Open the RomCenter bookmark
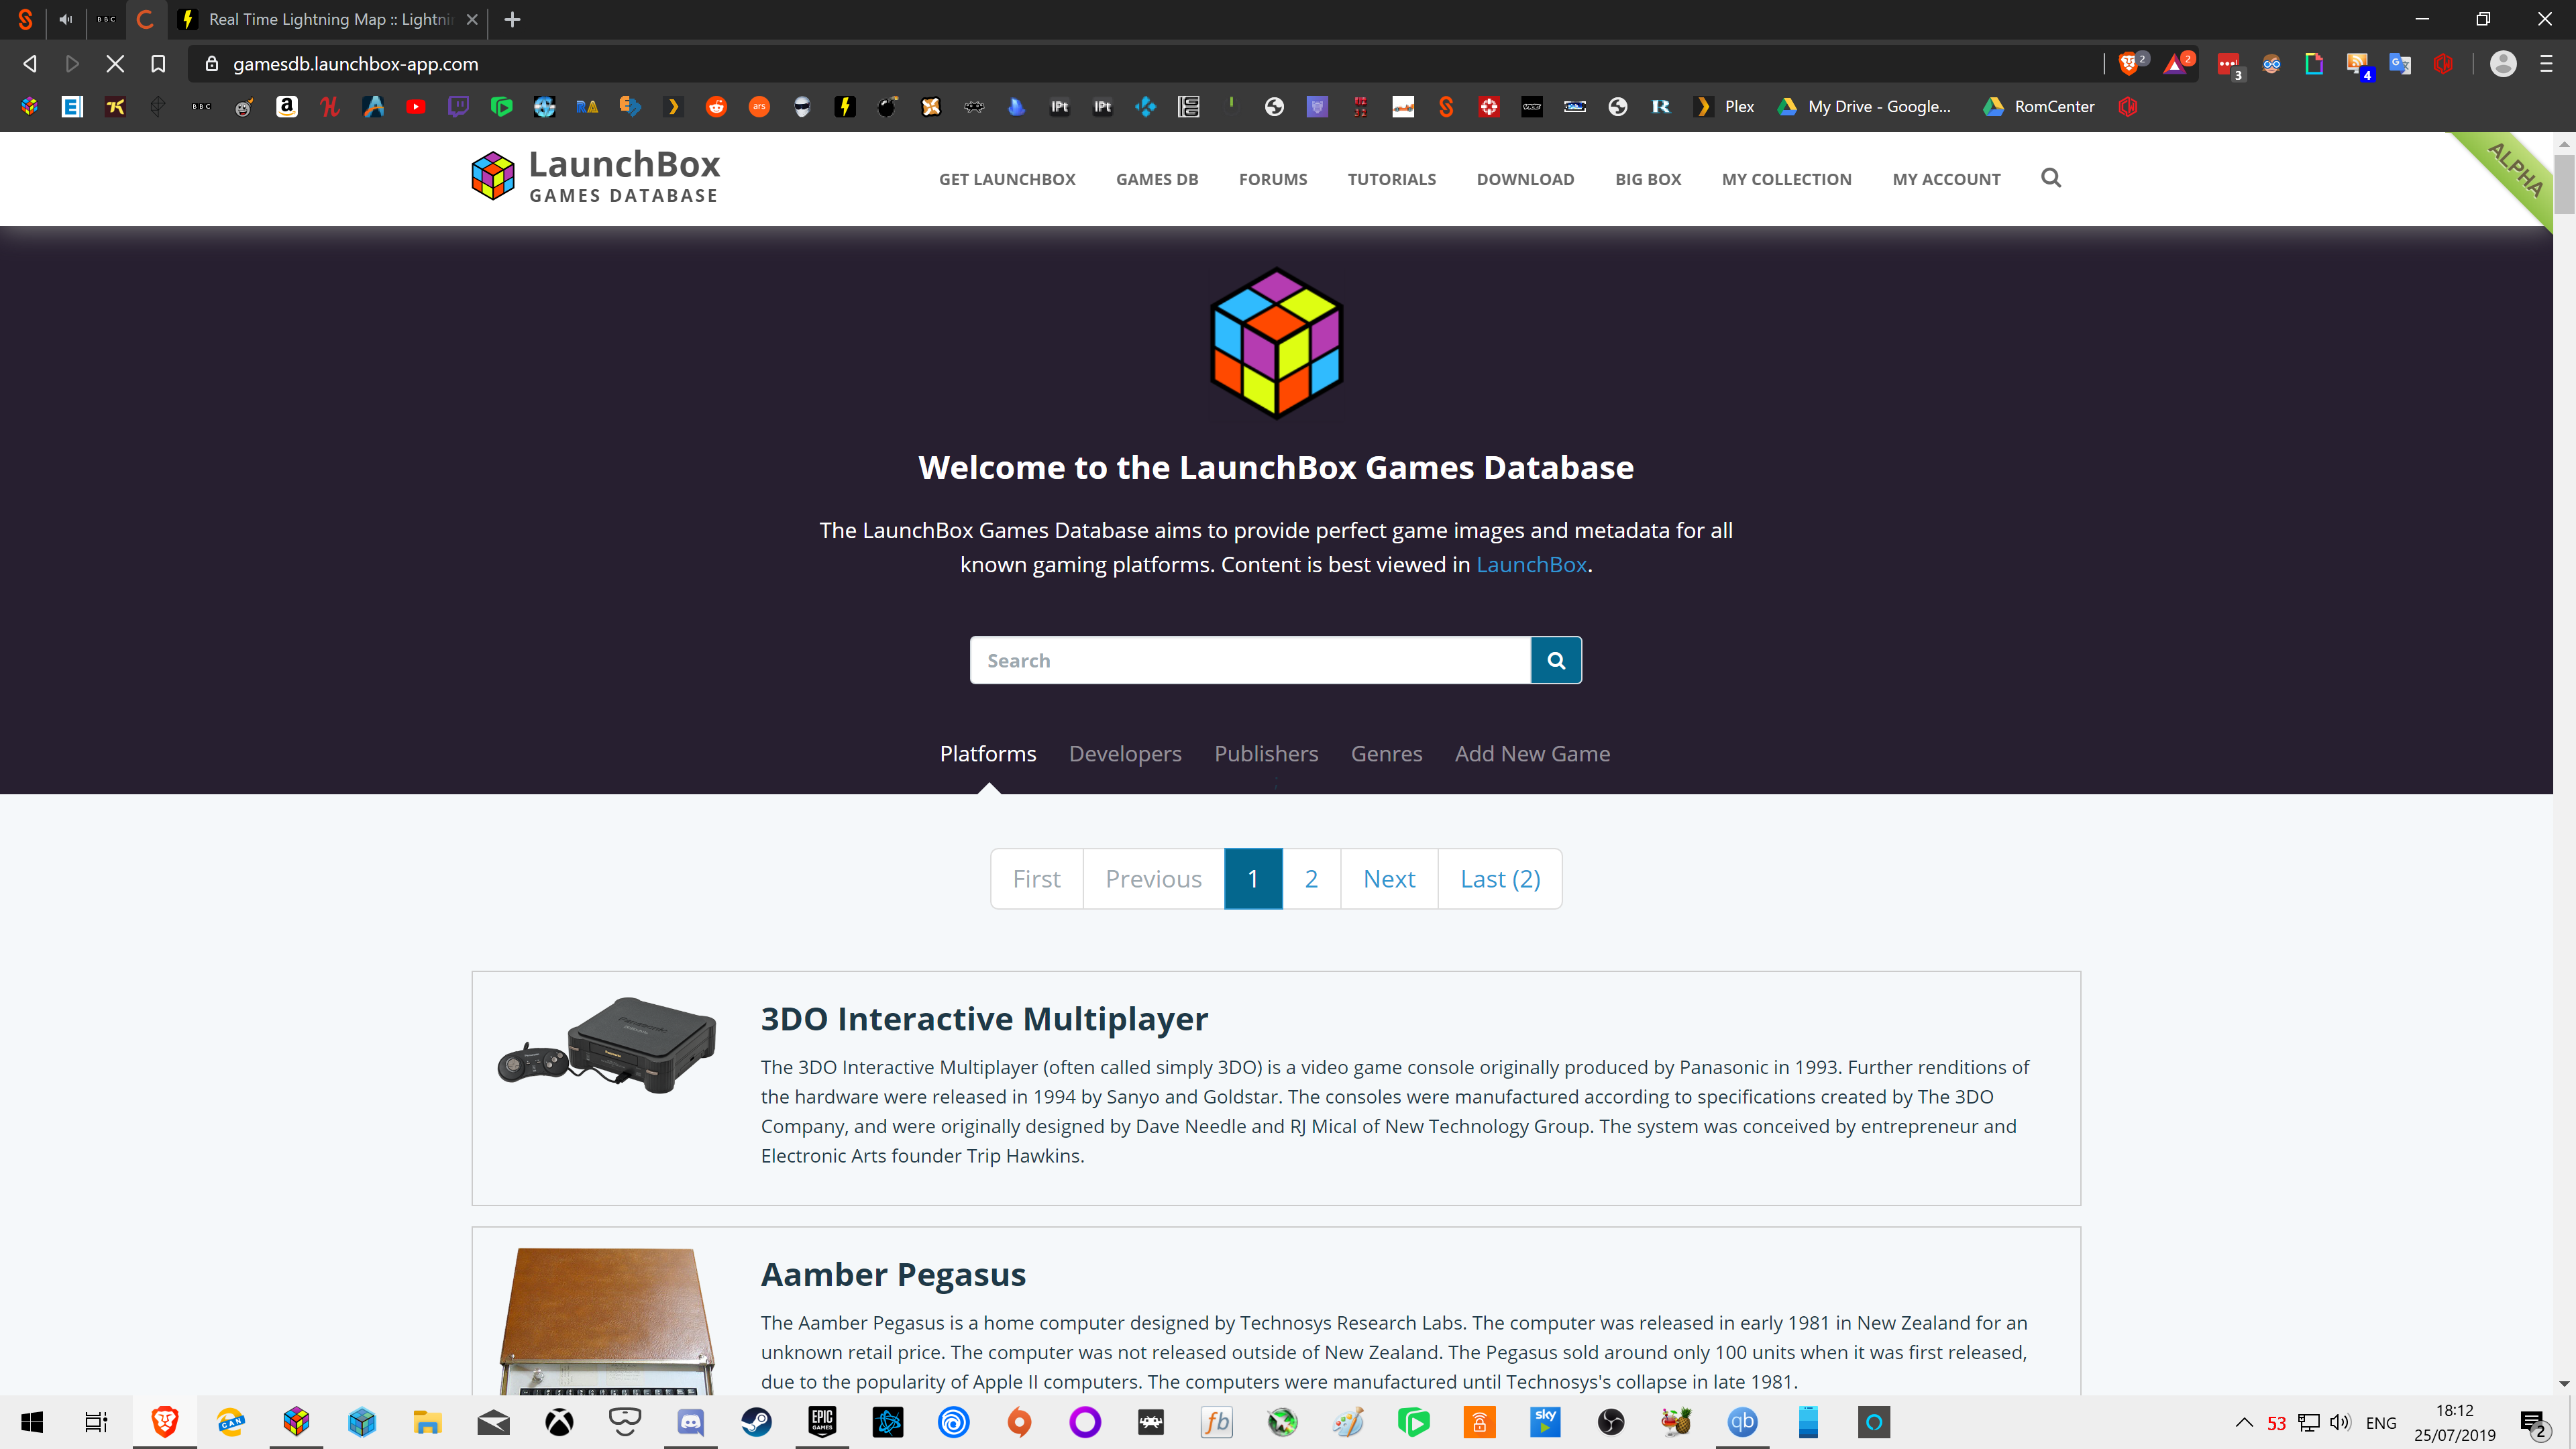The image size is (2576, 1449). coord(2039,106)
